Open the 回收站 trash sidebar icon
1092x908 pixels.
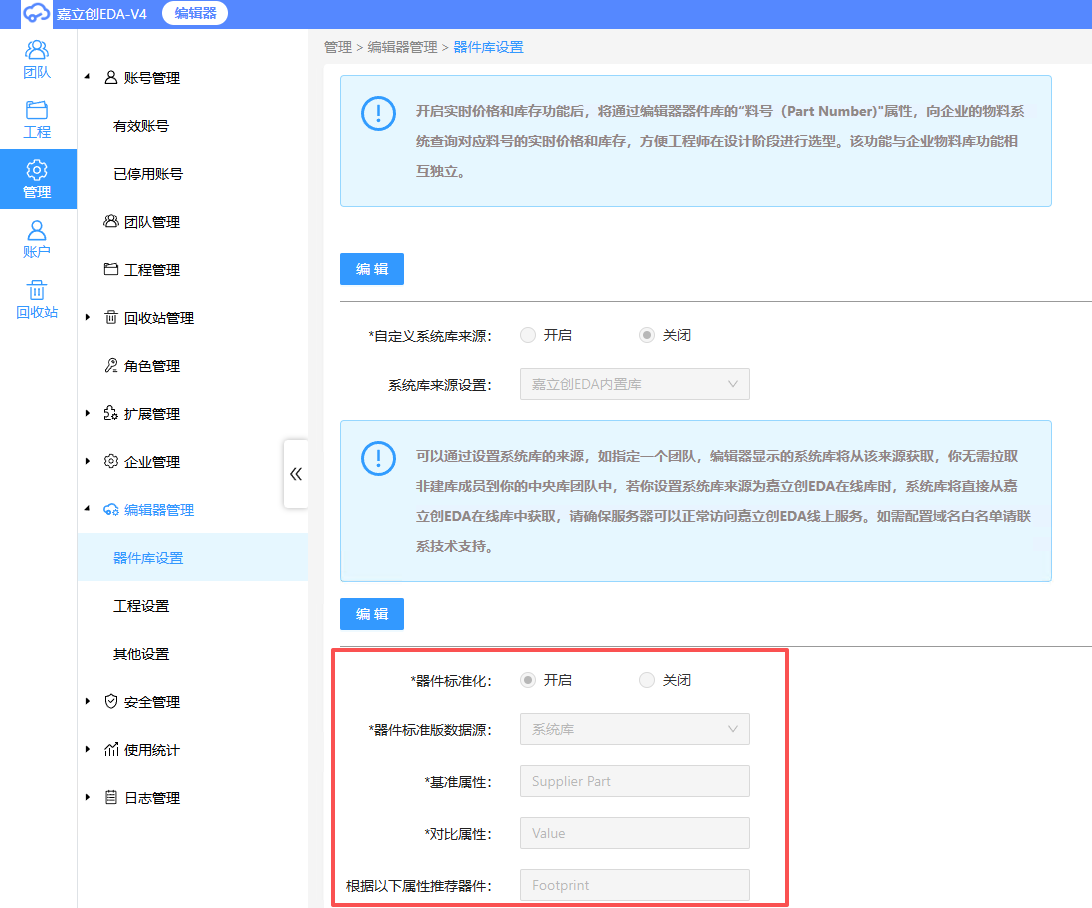[37, 299]
